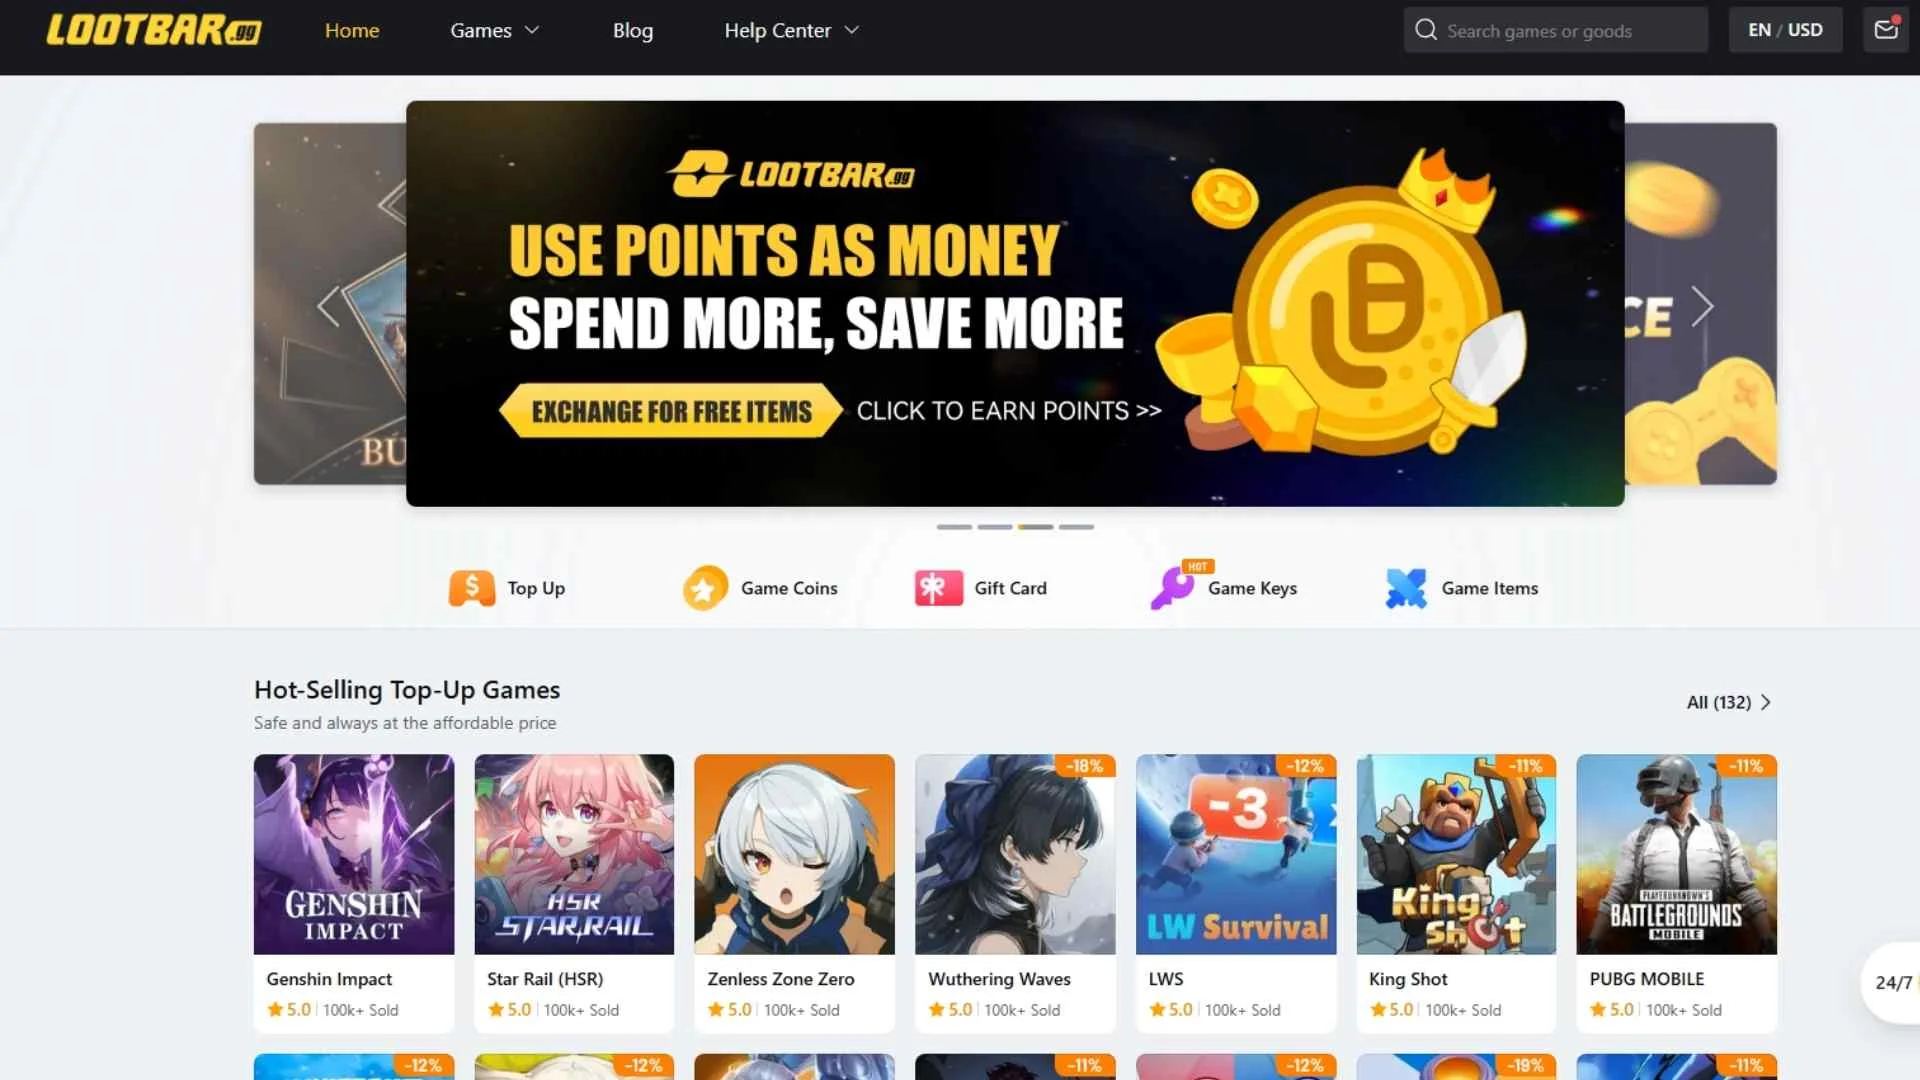This screenshot has height=1080, width=1920.
Task: Open the Game Items icon
Action: 1406,588
